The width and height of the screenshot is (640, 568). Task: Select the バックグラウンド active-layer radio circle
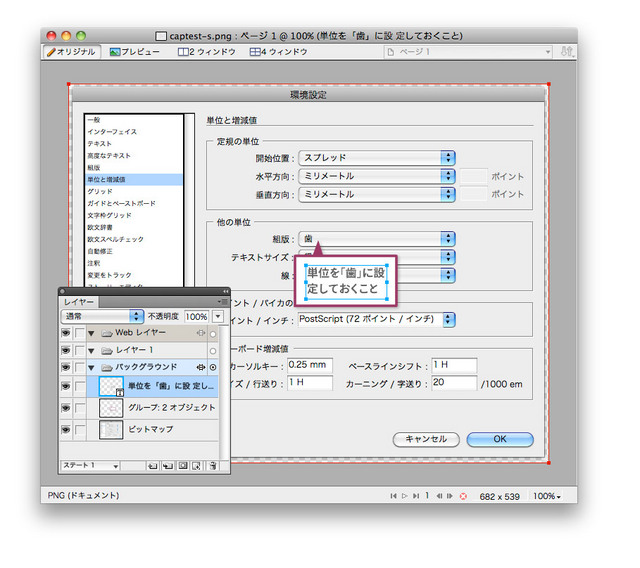[x=213, y=368]
